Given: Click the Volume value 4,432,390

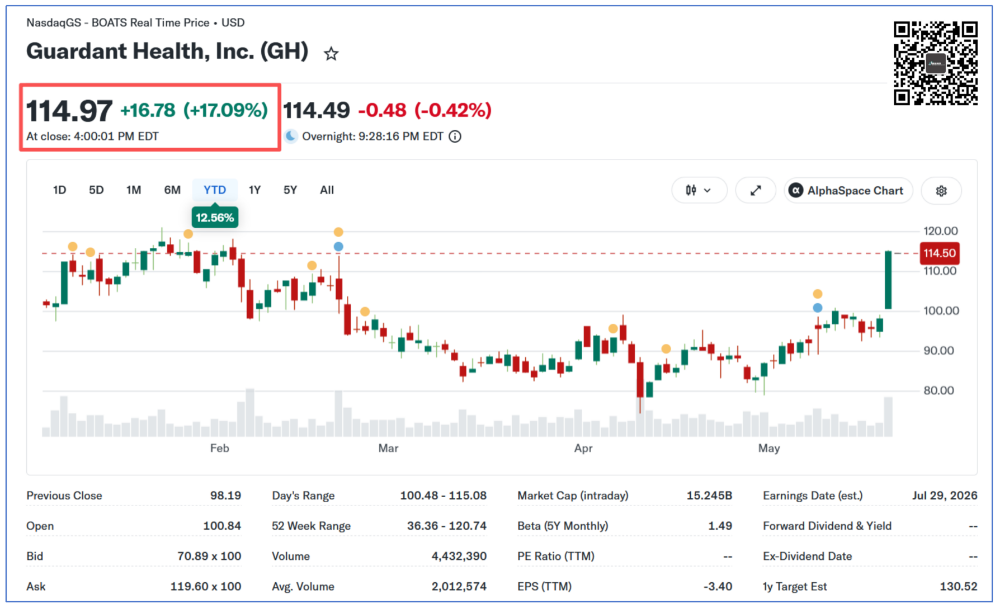Looking at the screenshot, I should pyautogui.click(x=459, y=556).
